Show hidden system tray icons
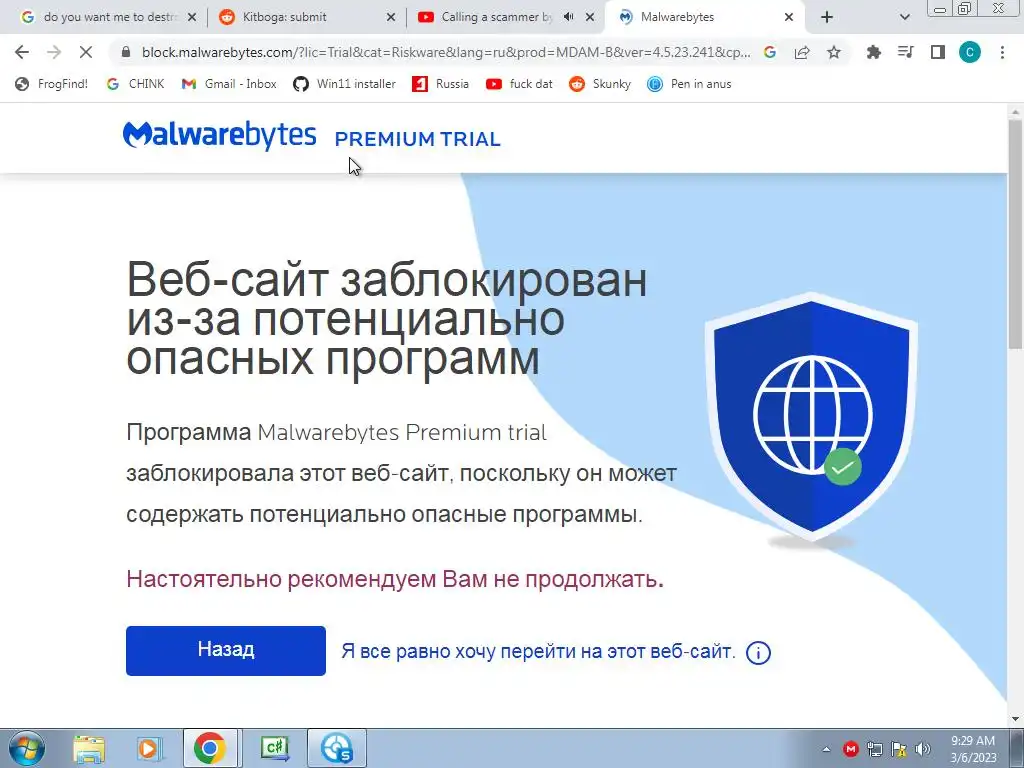Viewport: 1024px width, 768px height. coord(826,749)
